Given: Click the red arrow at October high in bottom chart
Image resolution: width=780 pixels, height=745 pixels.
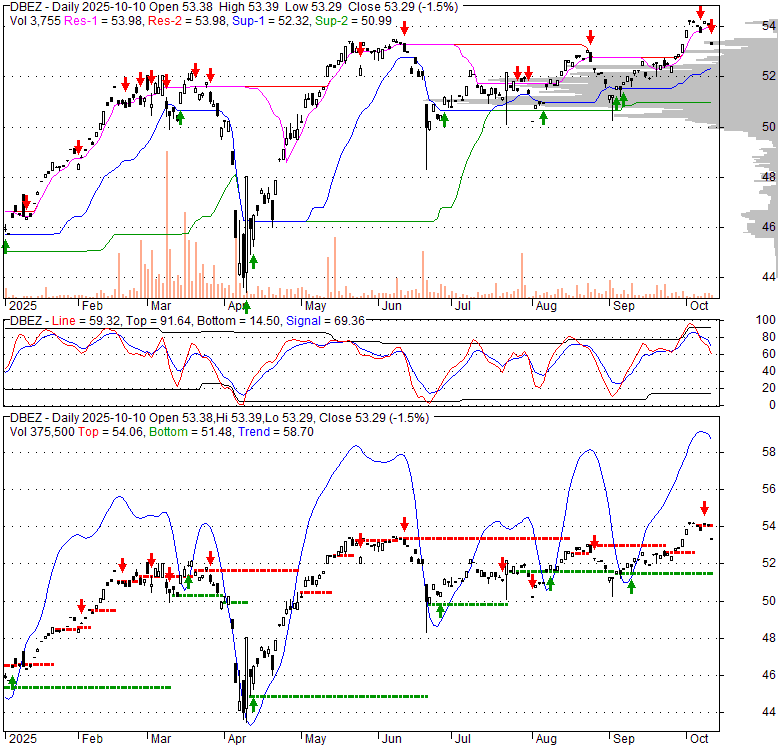Looking at the screenshot, I should (x=704, y=508).
